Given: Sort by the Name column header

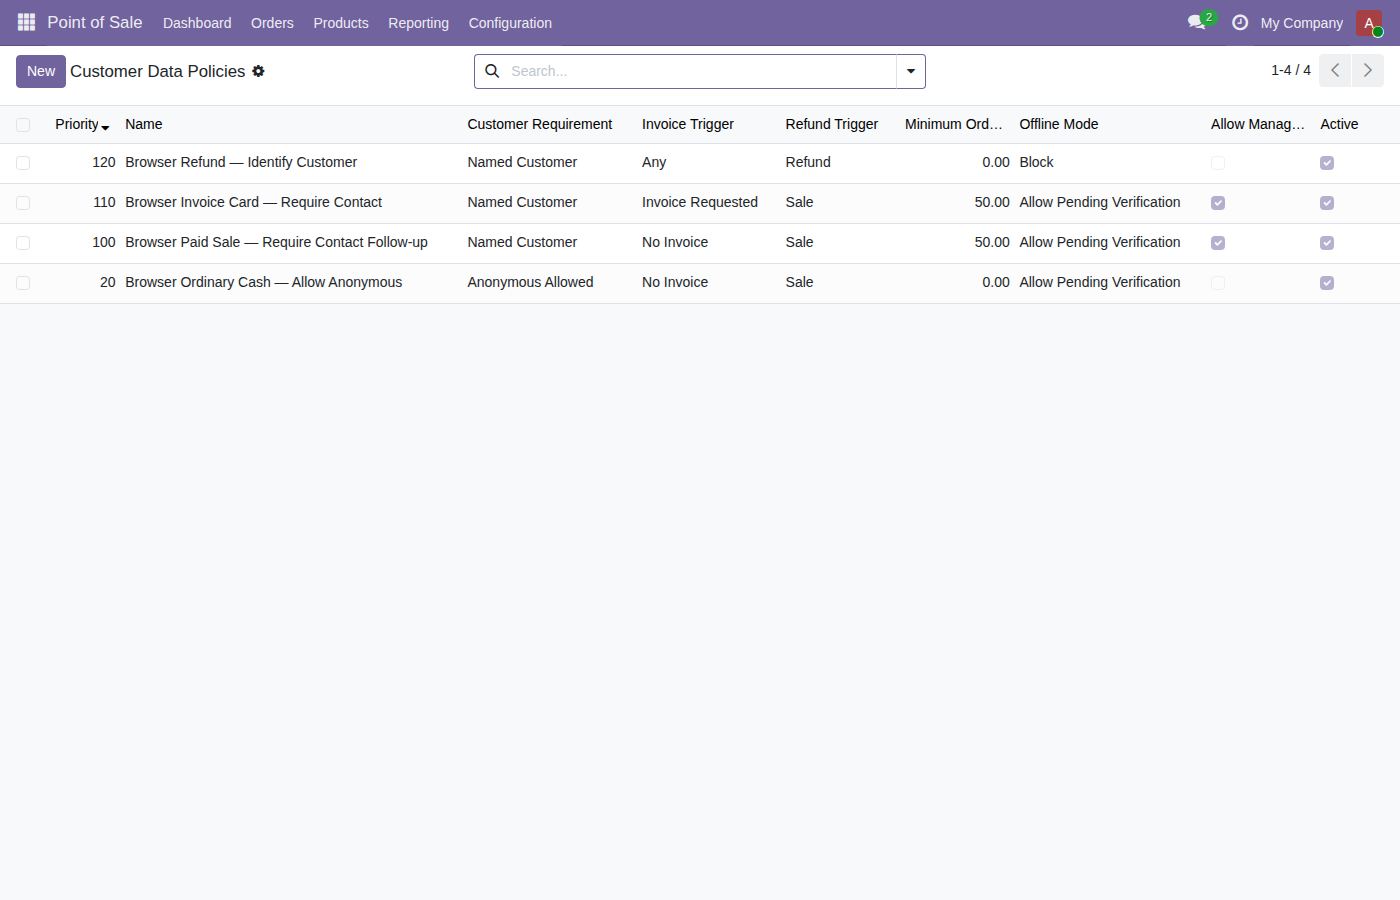Looking at the screenshot, I should 144,124.
